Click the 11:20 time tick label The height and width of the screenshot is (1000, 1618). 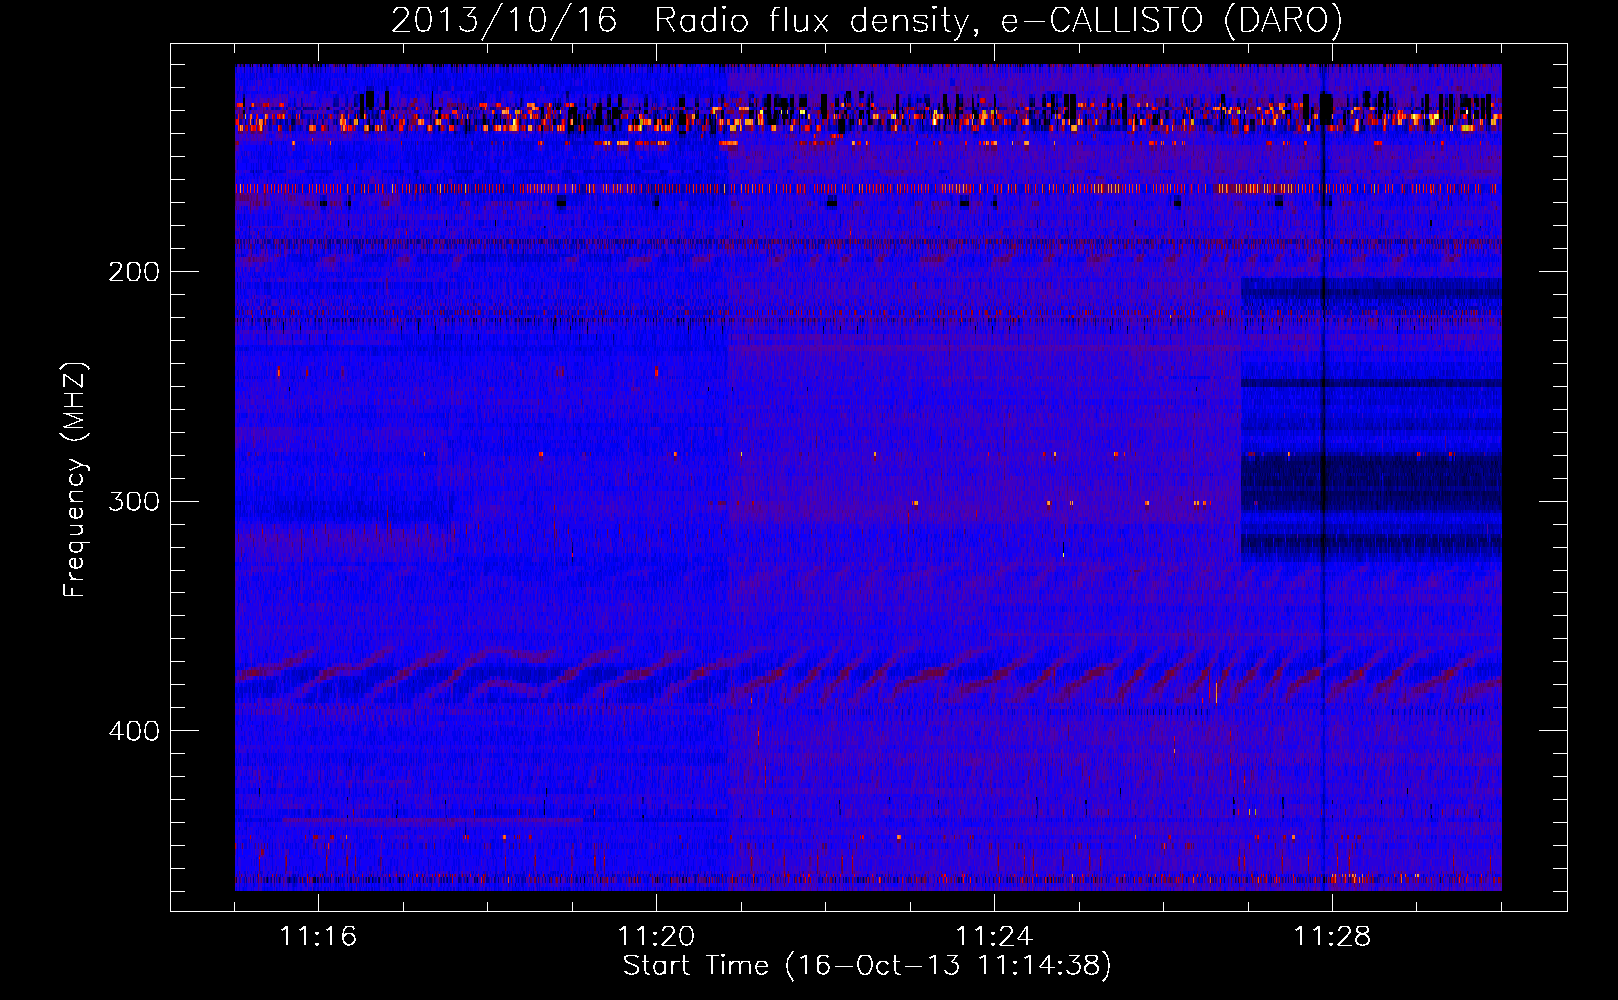pos(656,936)
